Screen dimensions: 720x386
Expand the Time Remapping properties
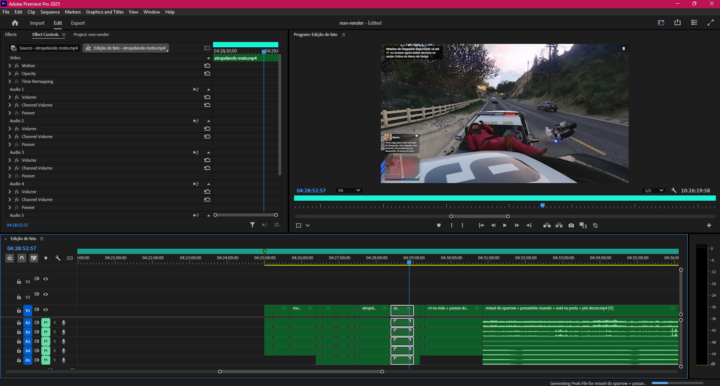tap(10, 81)
